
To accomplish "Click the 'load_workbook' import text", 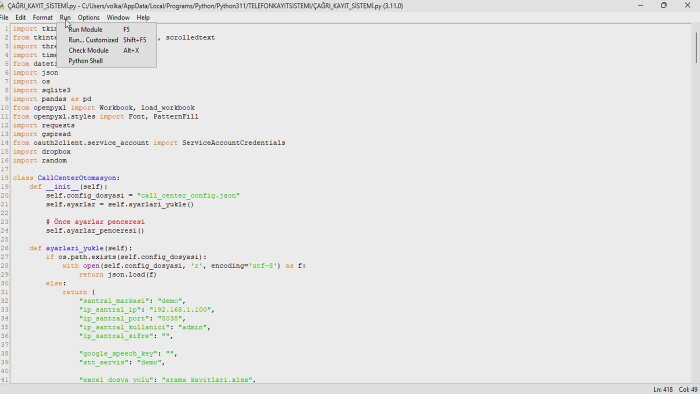I will [168, 108].
